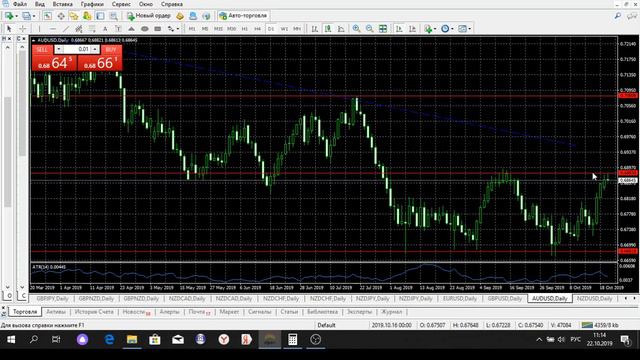Open the Графики menu
Image resolution: width=640 pixels, height=360 pixels.
[x=92, y=4]
